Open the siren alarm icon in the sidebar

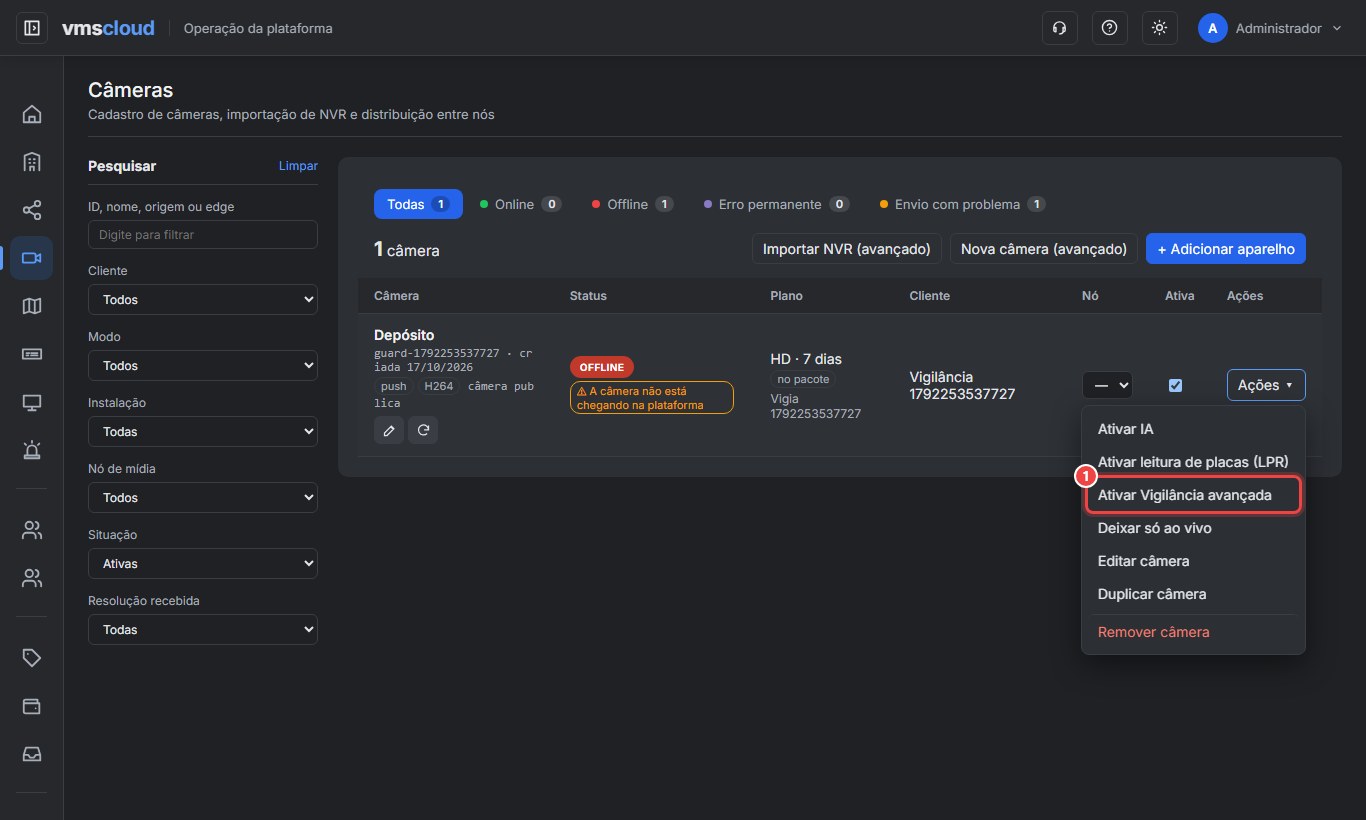[32, 450]
